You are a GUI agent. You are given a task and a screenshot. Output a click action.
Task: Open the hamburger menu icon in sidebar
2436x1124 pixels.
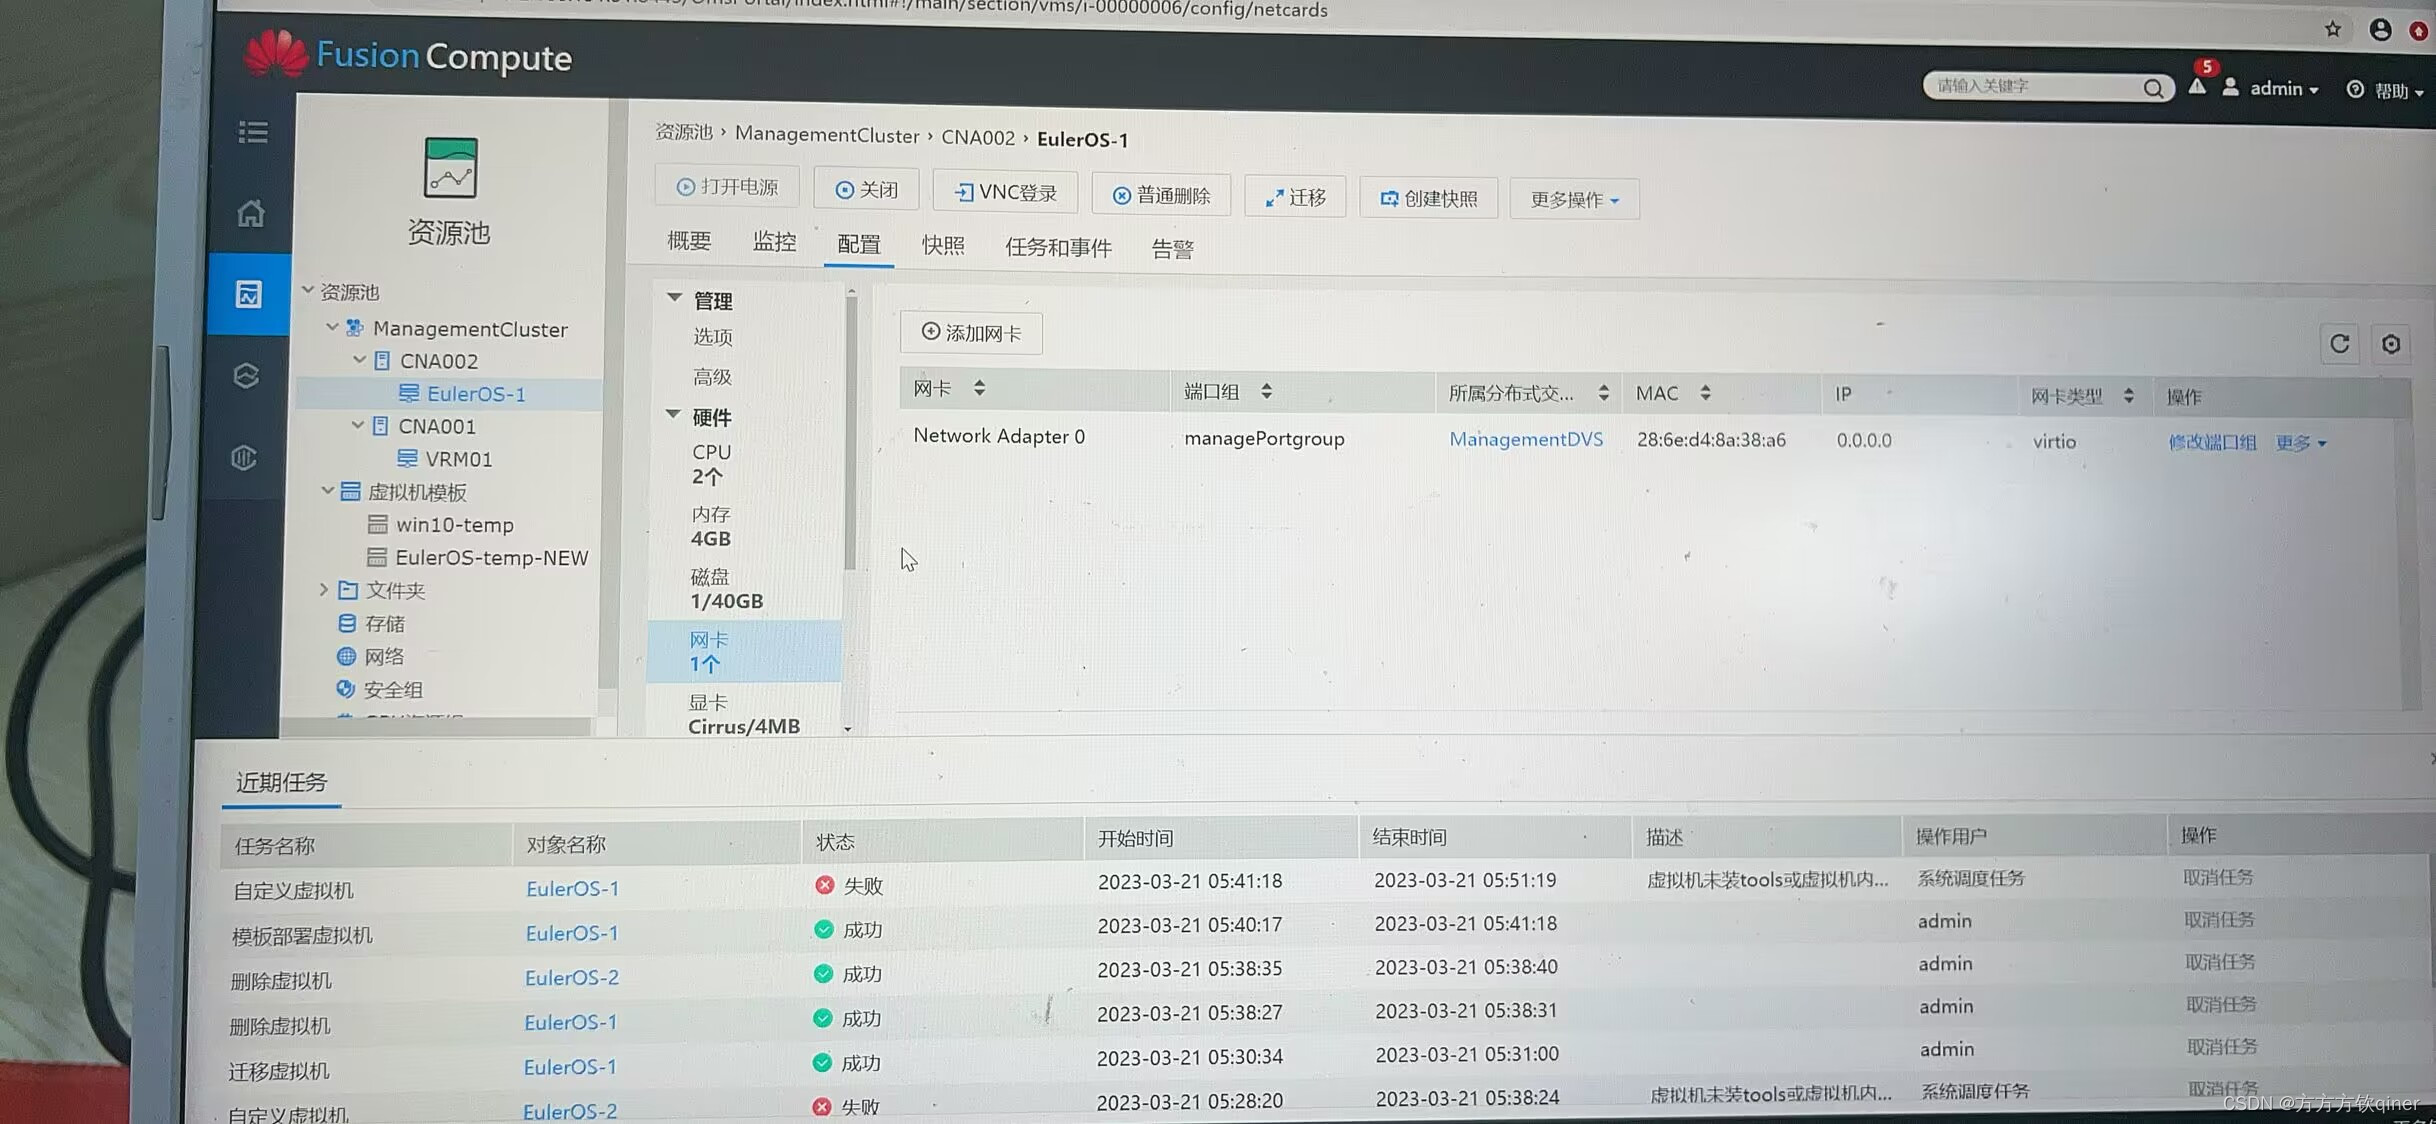[x=253, y=132]
